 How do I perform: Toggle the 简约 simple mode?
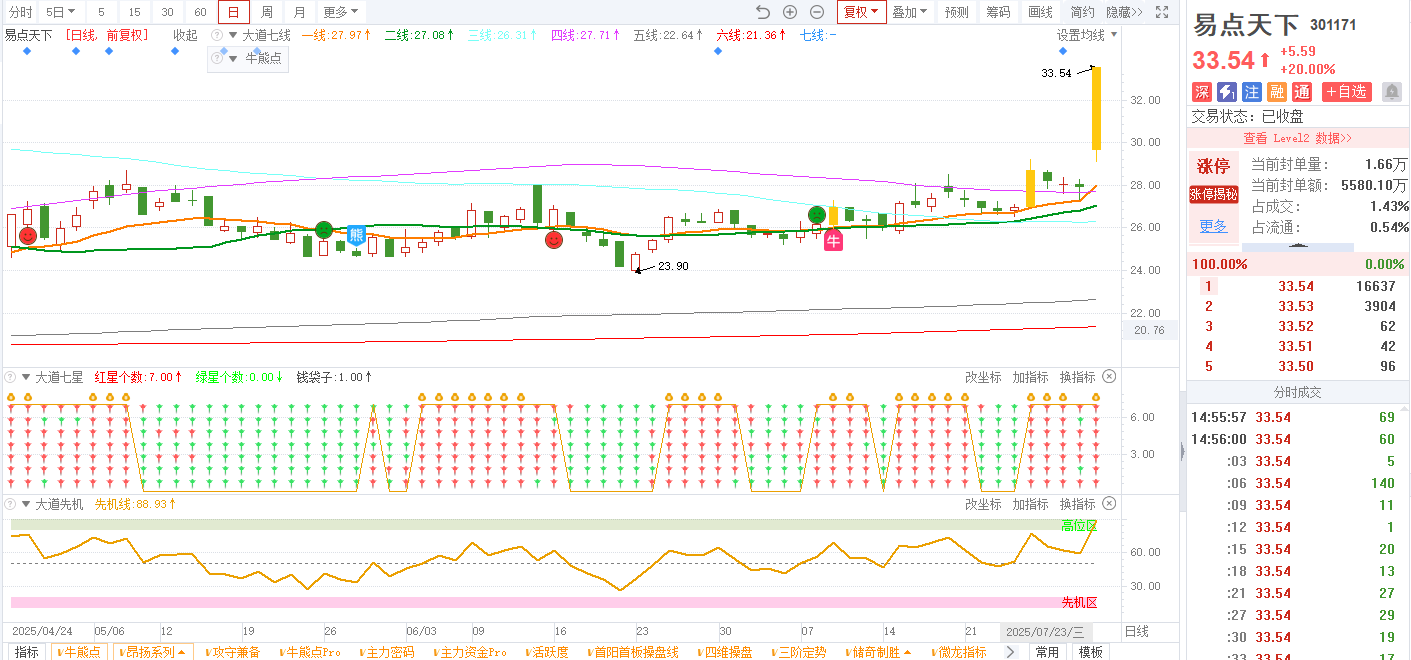1082,12
